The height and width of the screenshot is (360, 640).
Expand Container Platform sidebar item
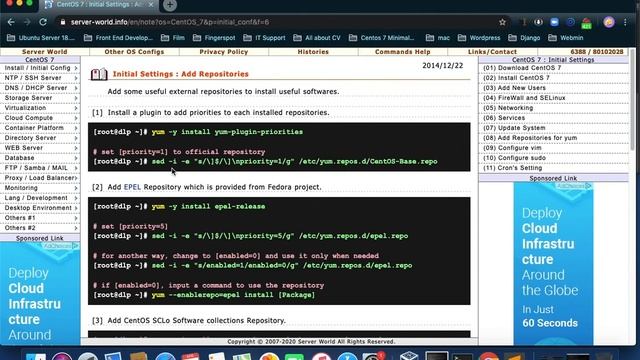[x=40, y=128]
